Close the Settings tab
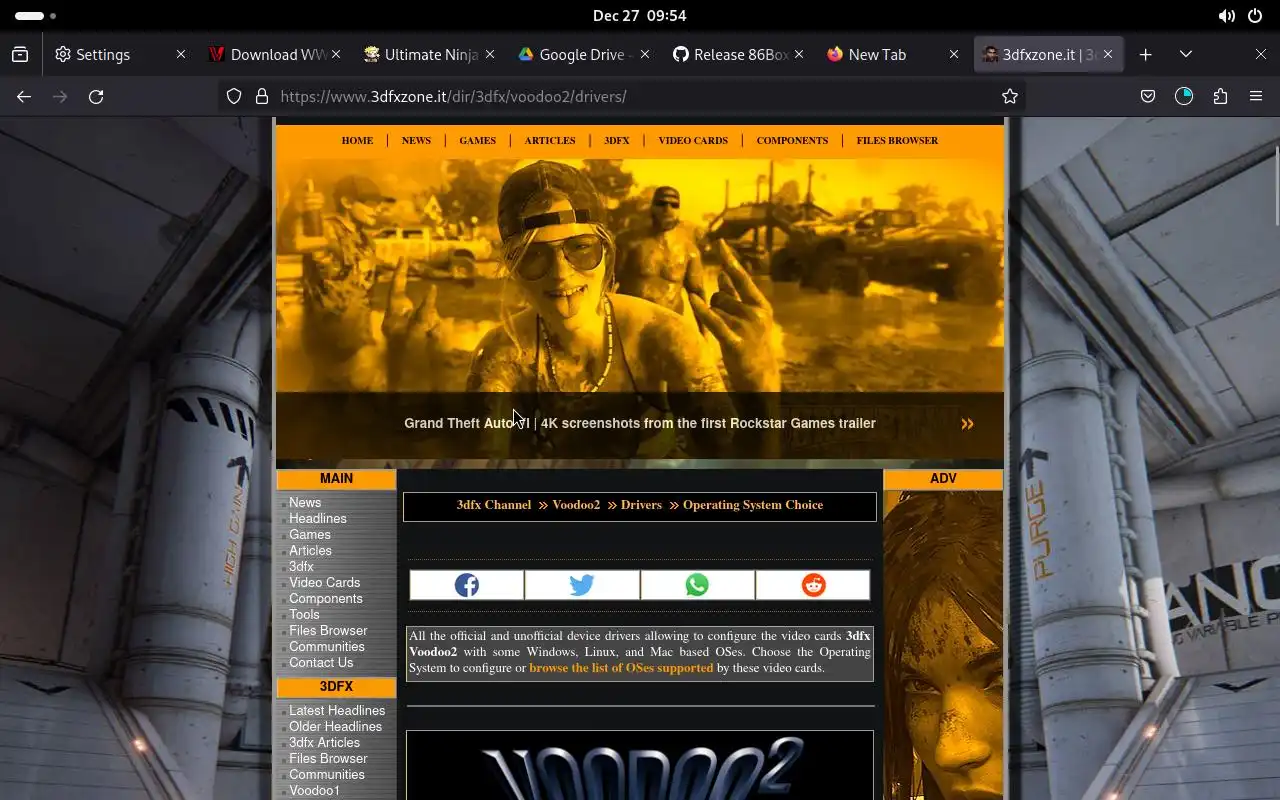The height and width of the screenshot is (800, 1280). point(180,54)
